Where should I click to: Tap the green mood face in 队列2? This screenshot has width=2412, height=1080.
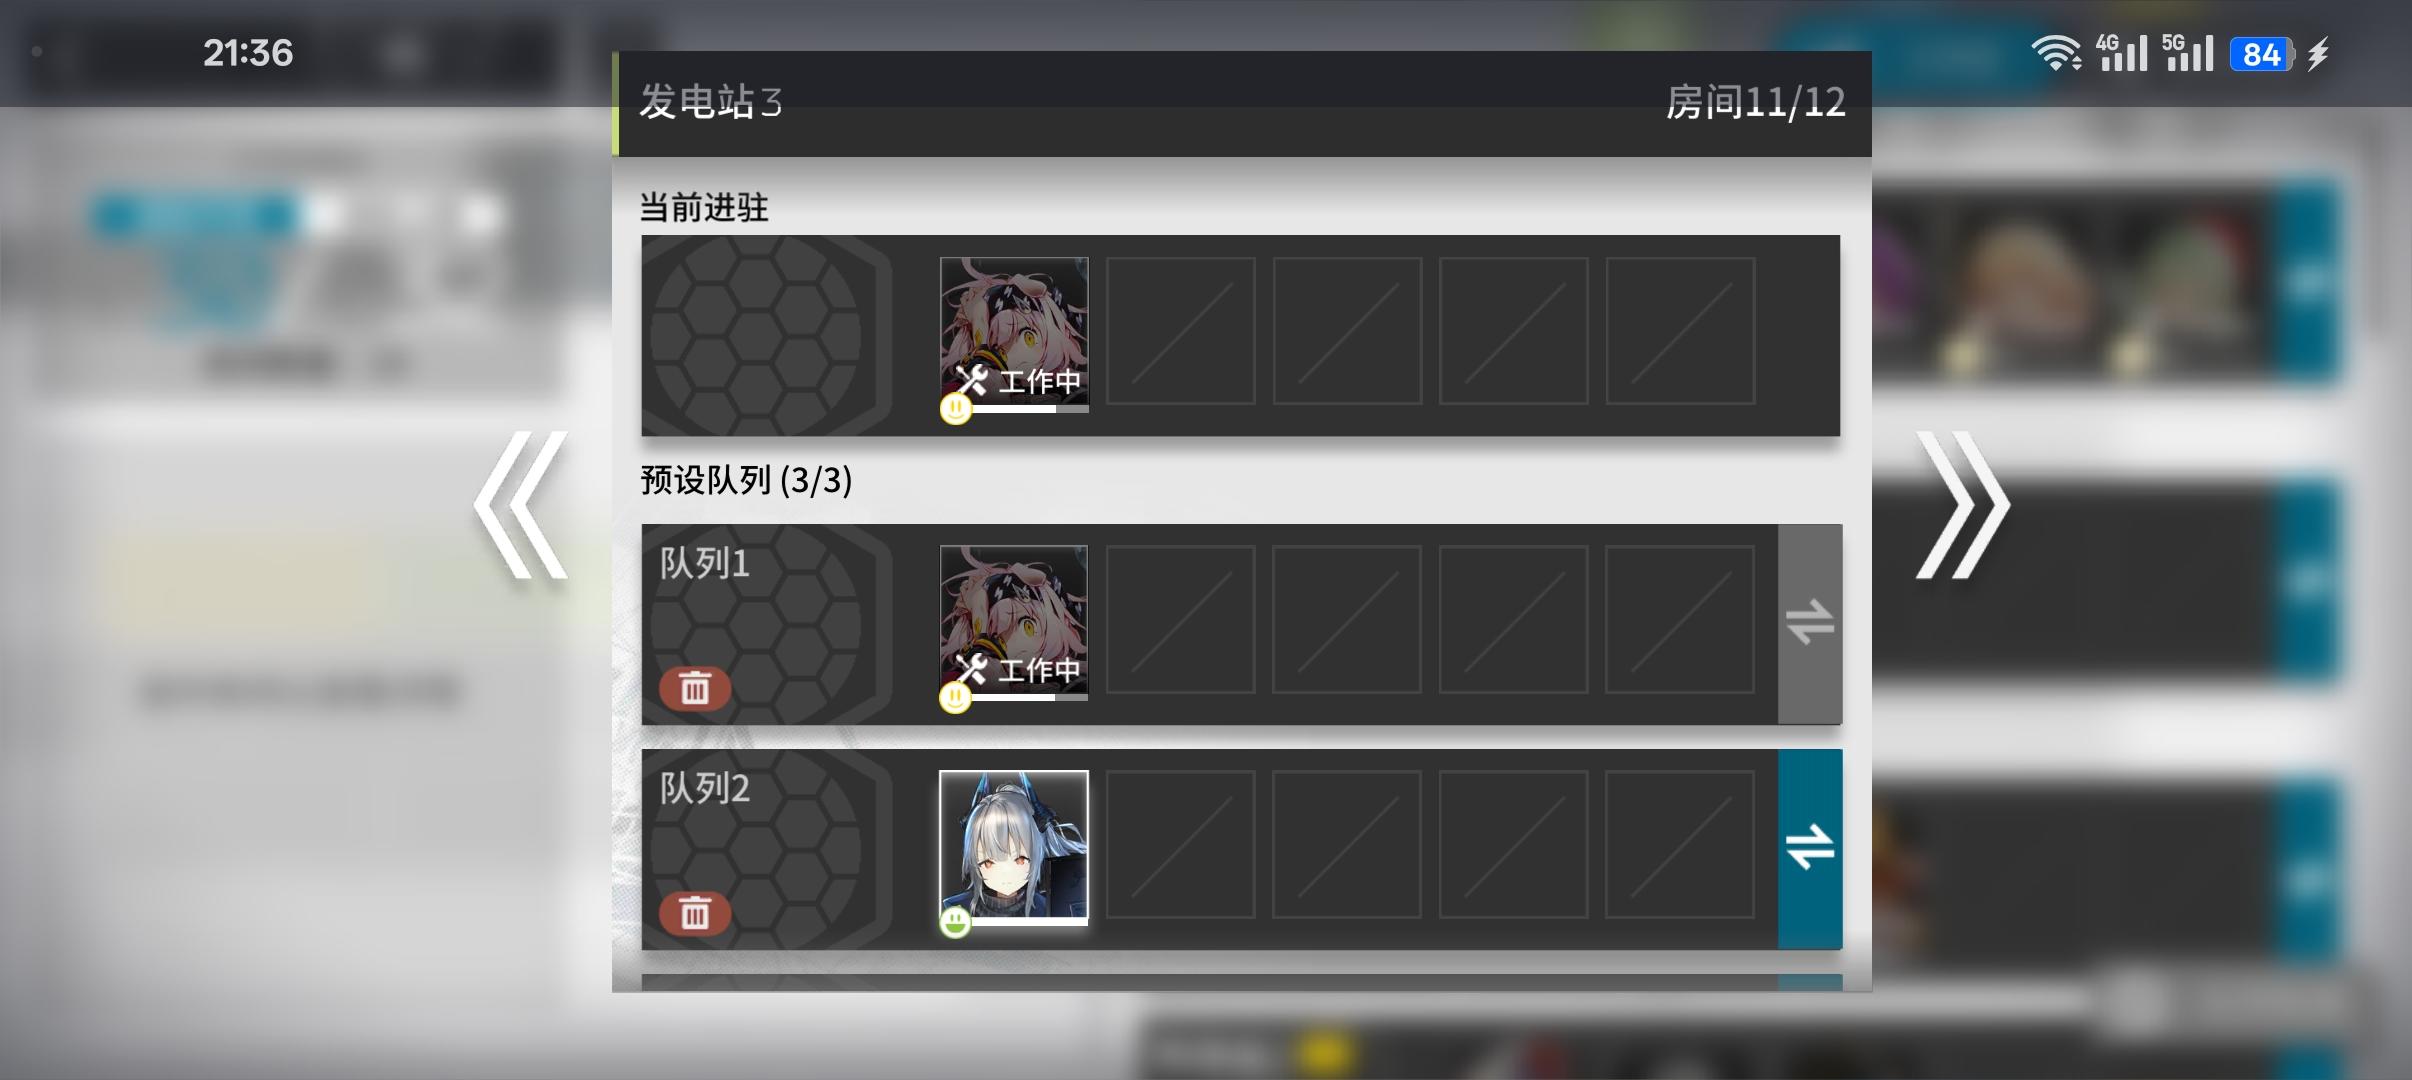955,922
